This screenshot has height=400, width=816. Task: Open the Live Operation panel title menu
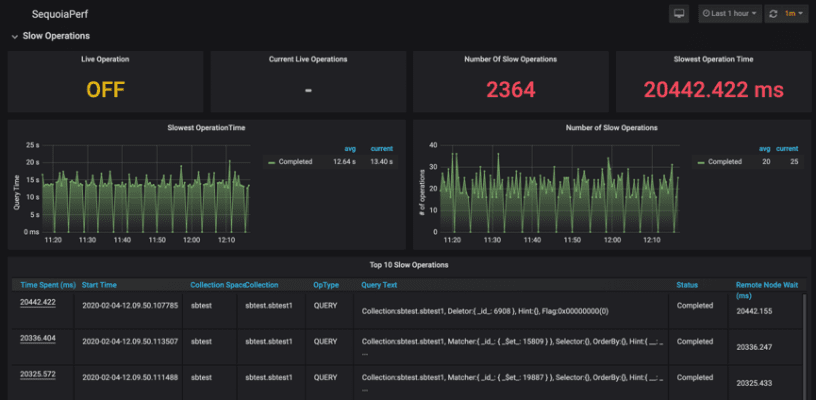[105, 59]
